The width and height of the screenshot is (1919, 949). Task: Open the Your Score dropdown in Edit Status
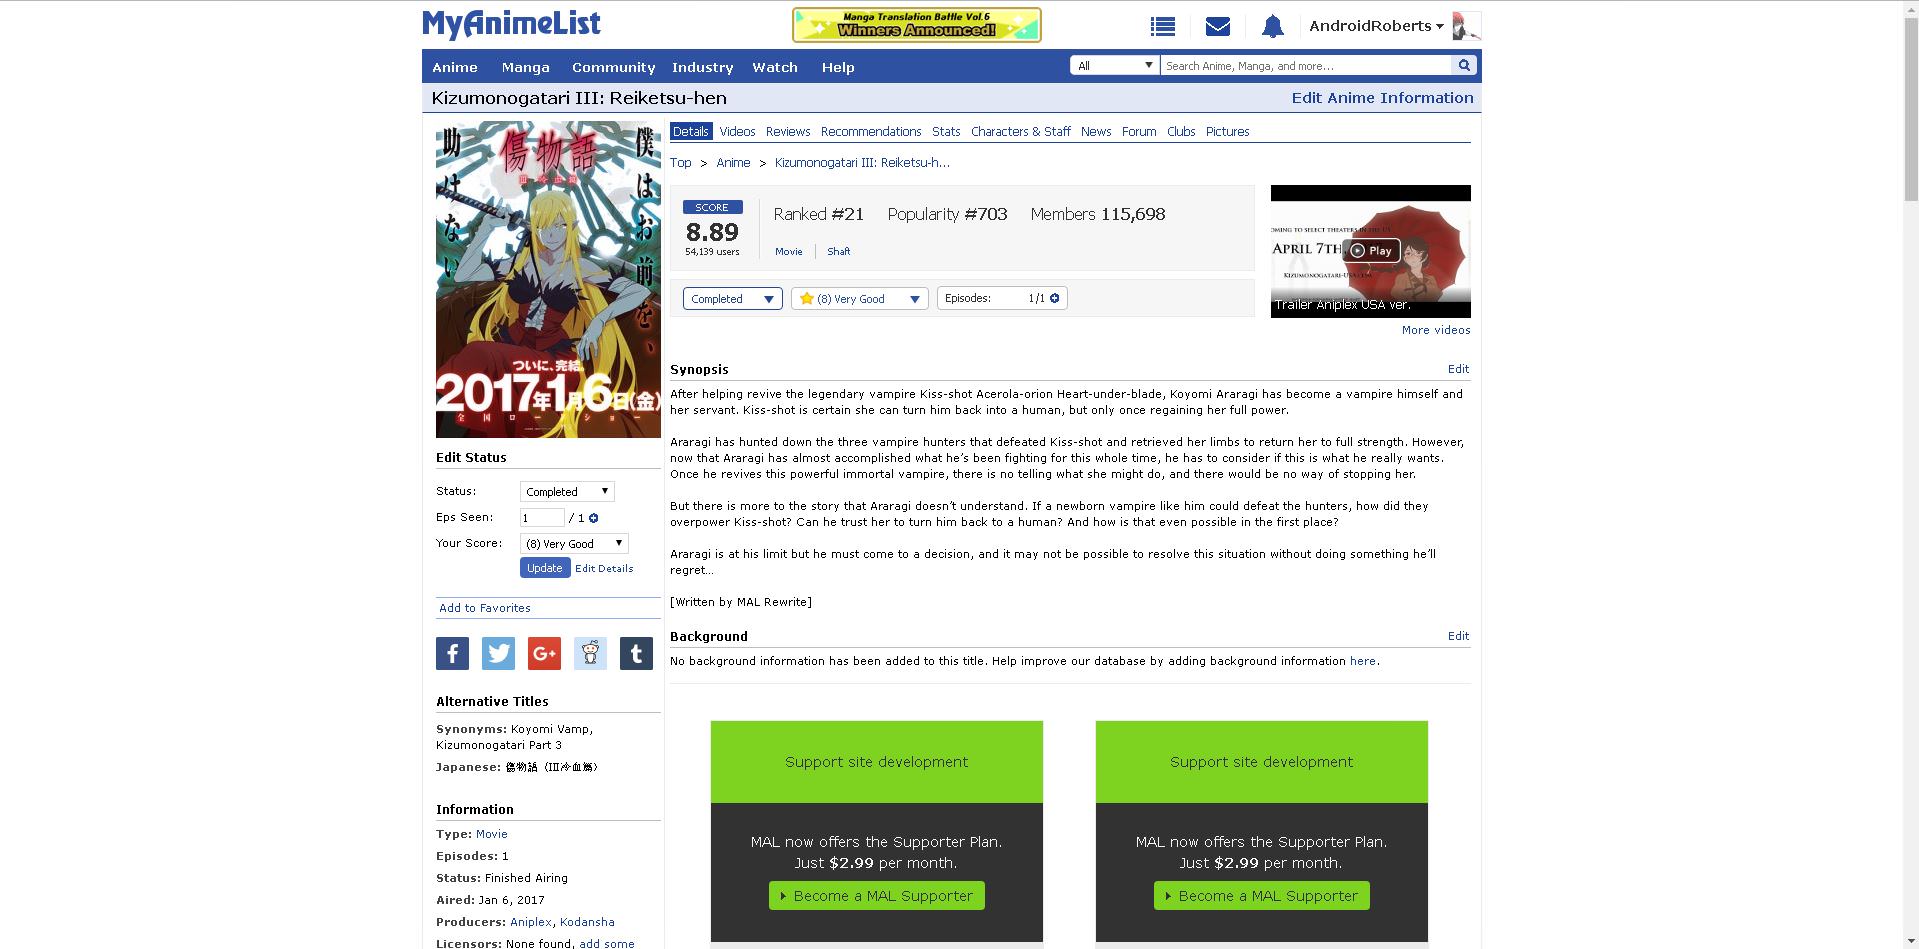[x=574, y=544]
